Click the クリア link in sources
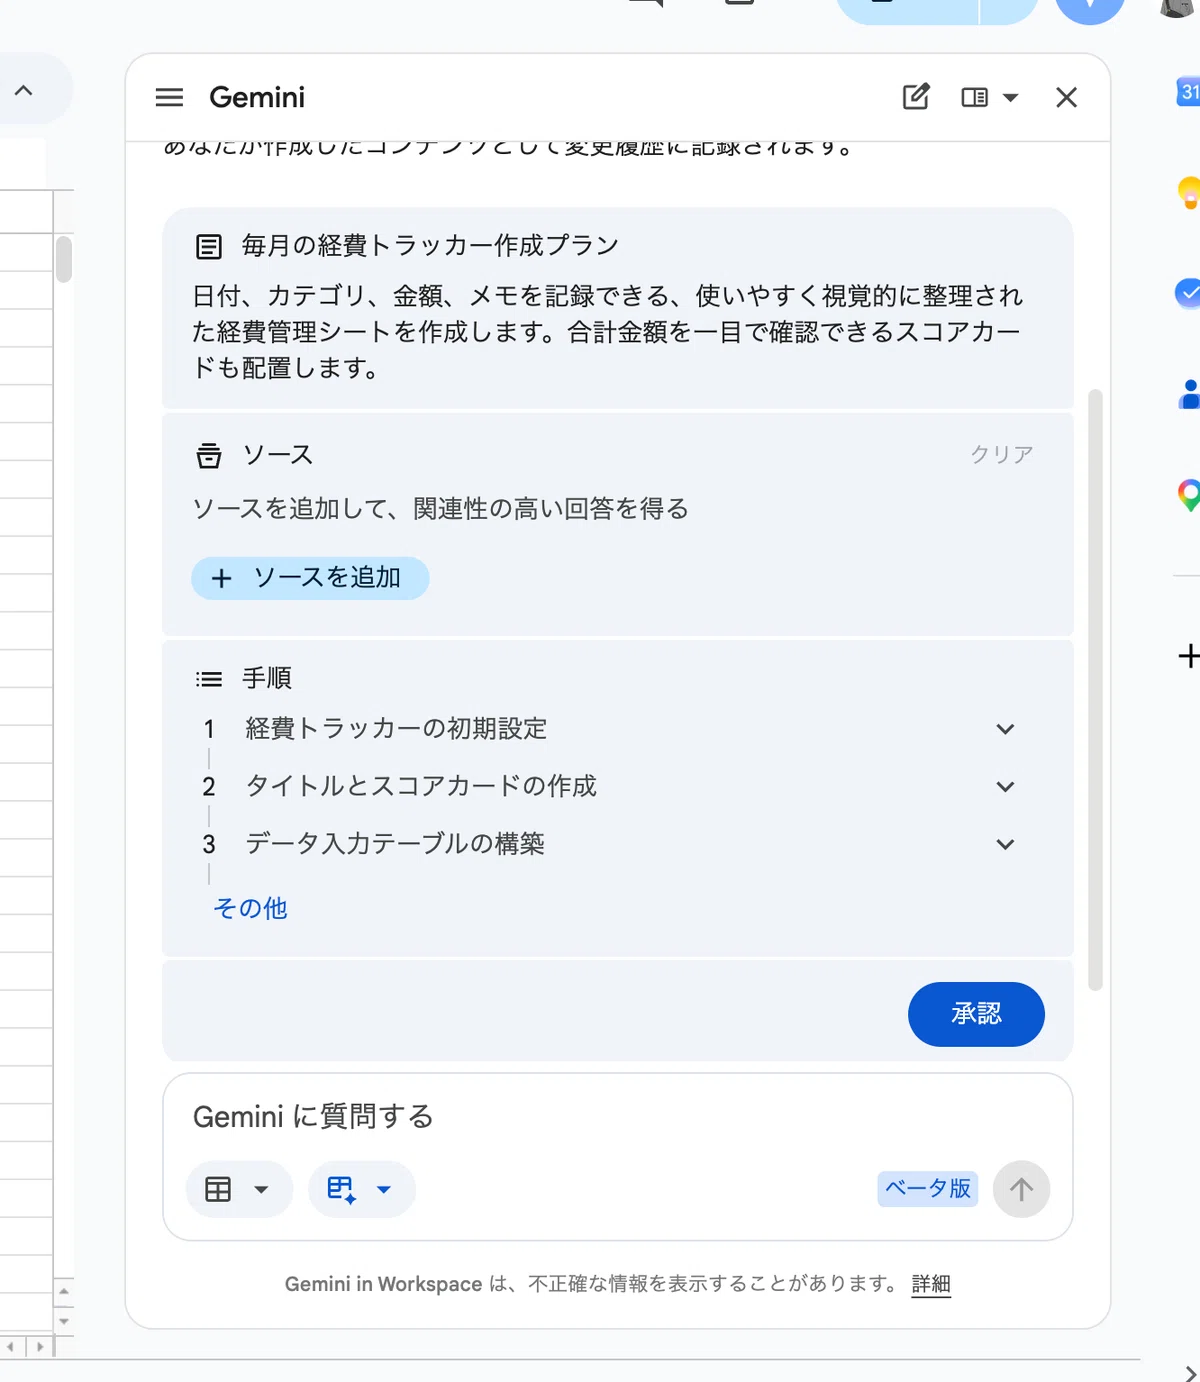The width and height of the screenshot is (1200, 1382). (1001, 454)
